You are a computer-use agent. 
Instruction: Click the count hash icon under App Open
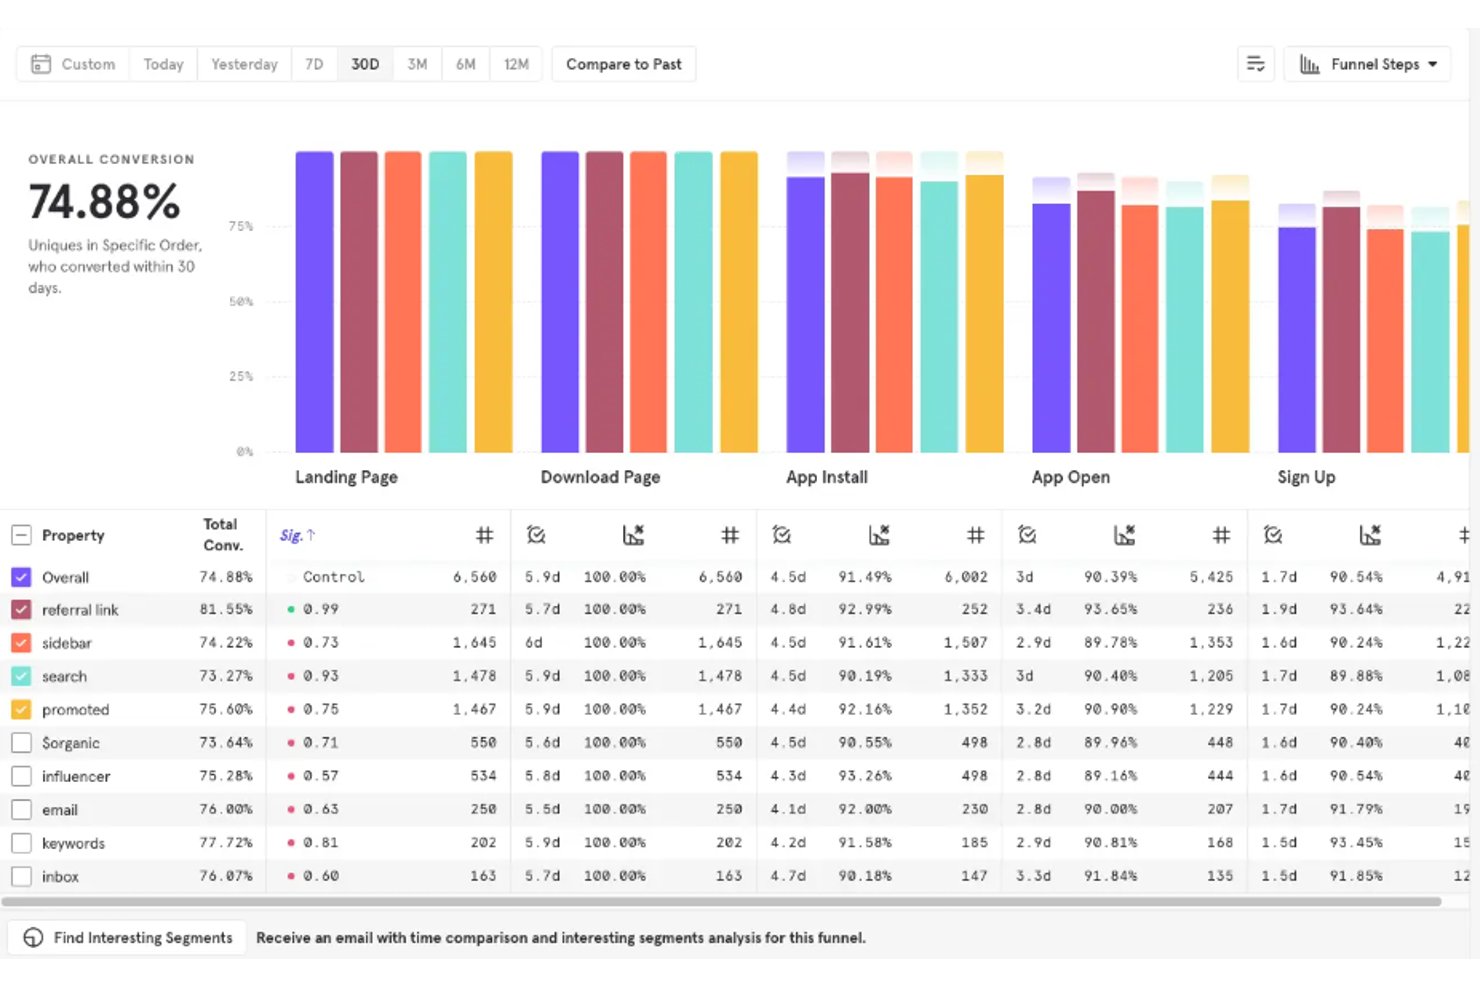[1222, 535]
